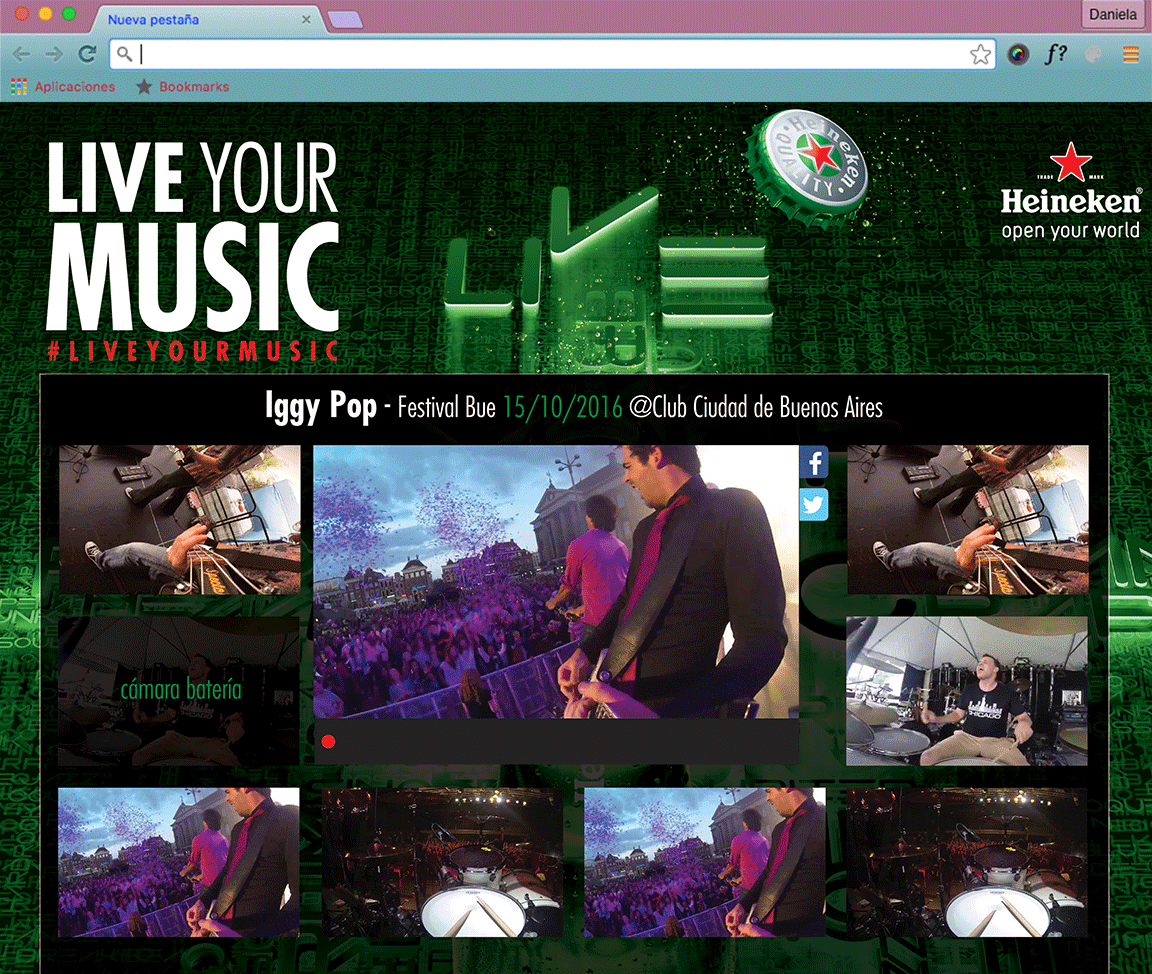Click the Live Your Music heading
This screenshot has height=974, width=1152.
(192, 236)
